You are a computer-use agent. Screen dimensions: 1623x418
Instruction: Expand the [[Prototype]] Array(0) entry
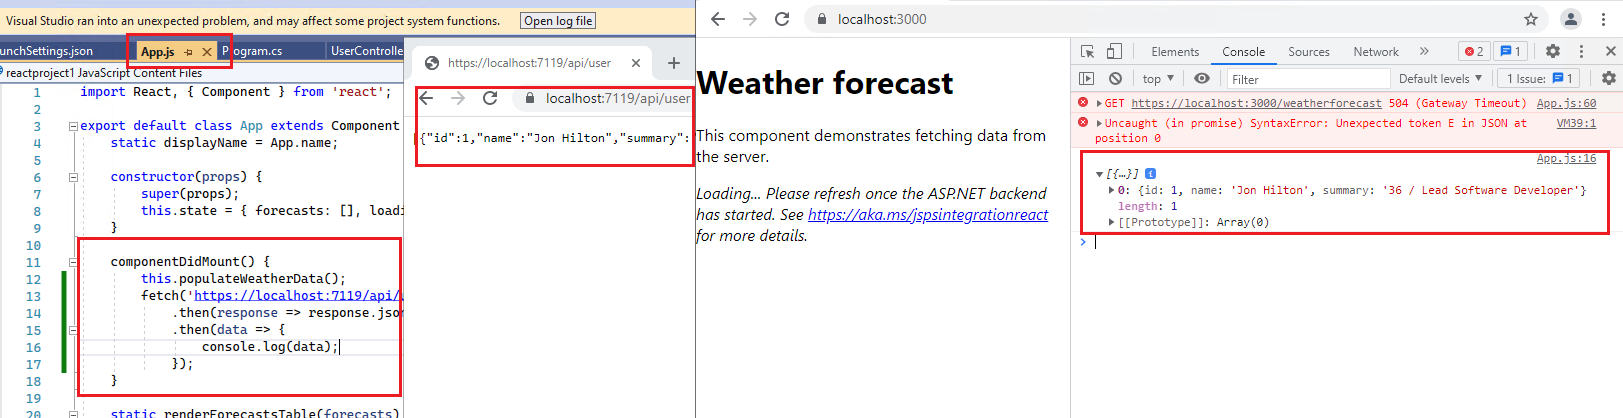pos(1111,222)
